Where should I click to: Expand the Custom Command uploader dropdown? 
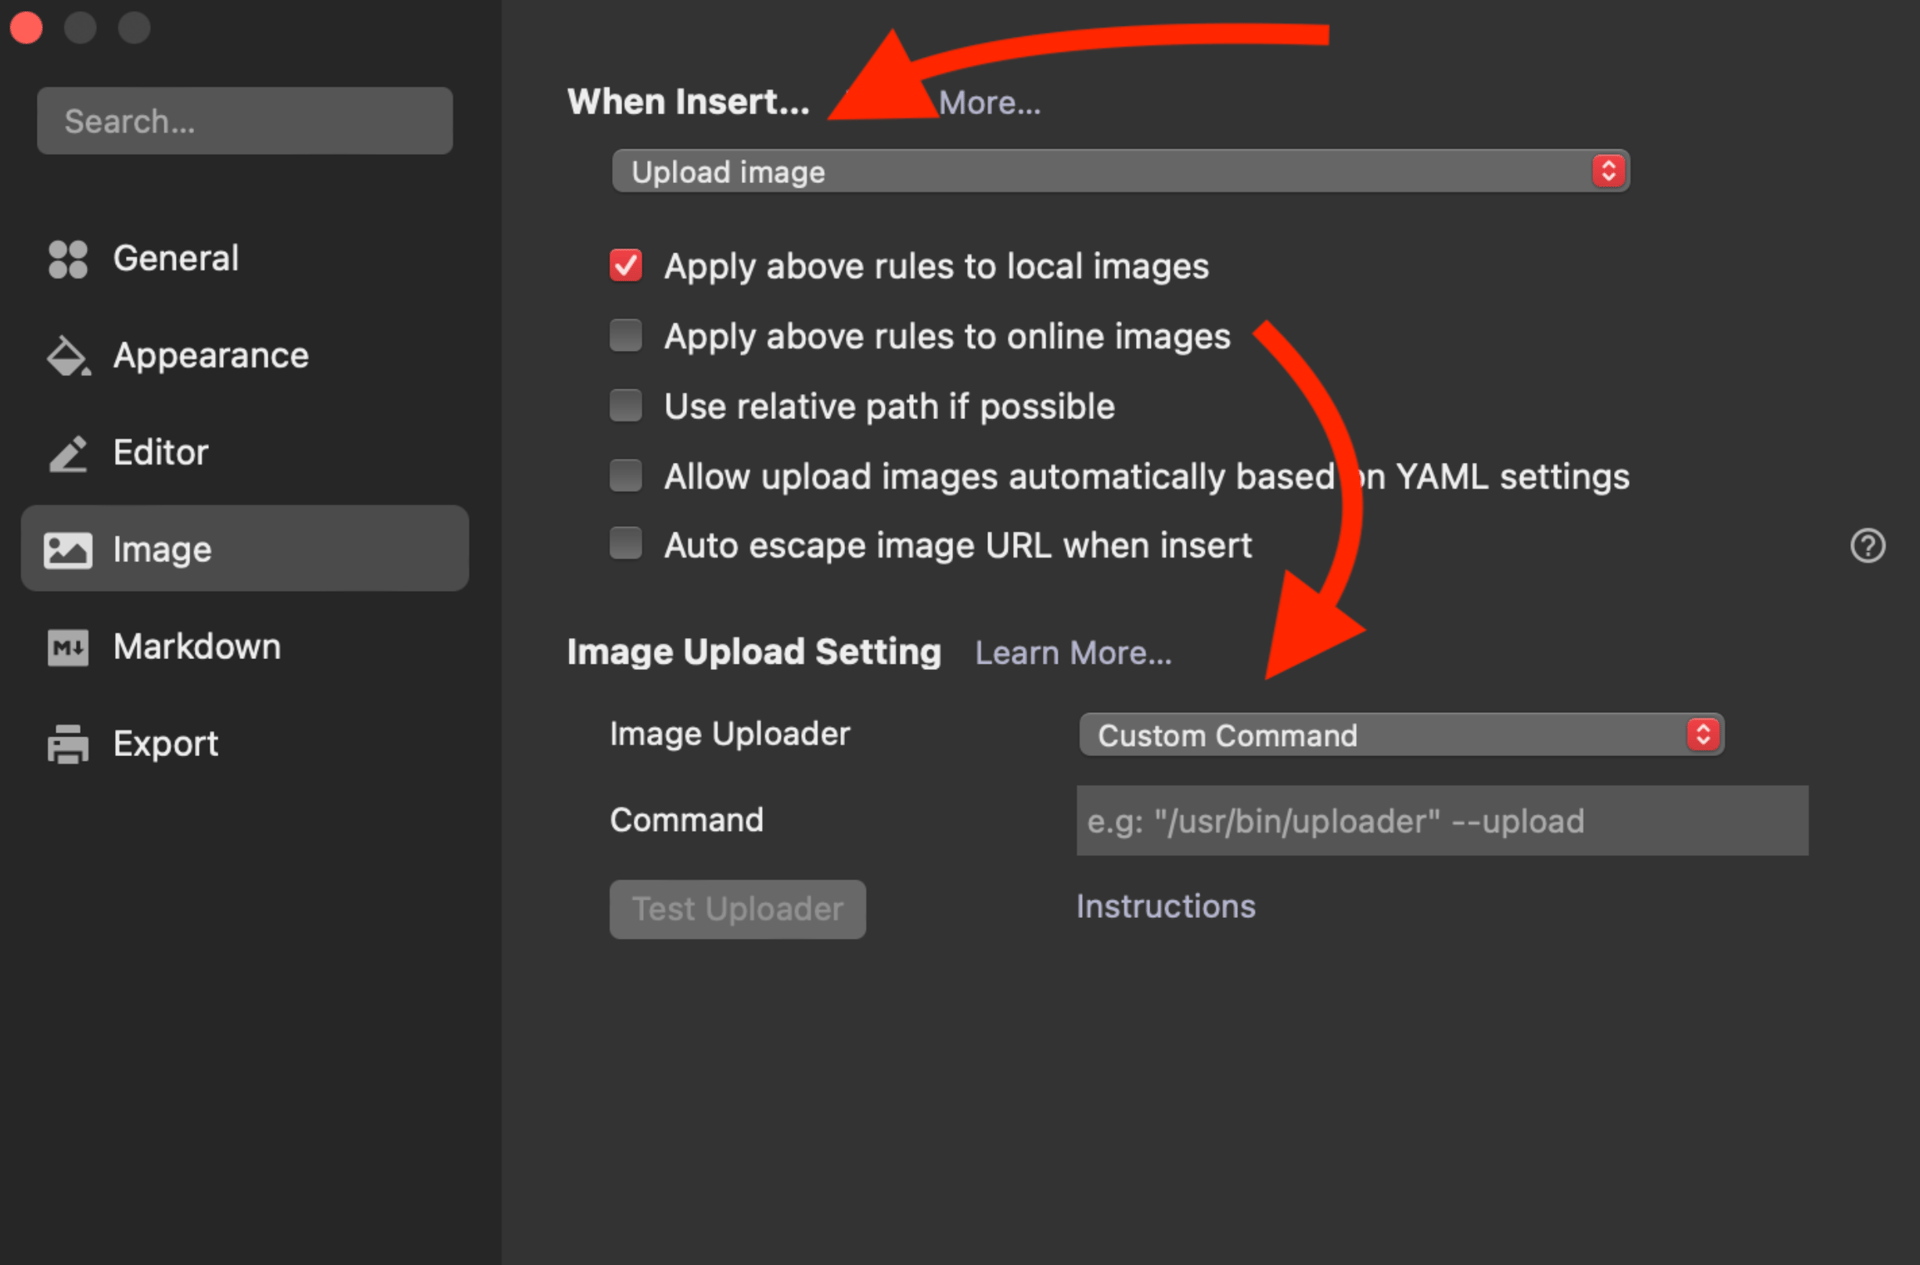(1400, 735)
